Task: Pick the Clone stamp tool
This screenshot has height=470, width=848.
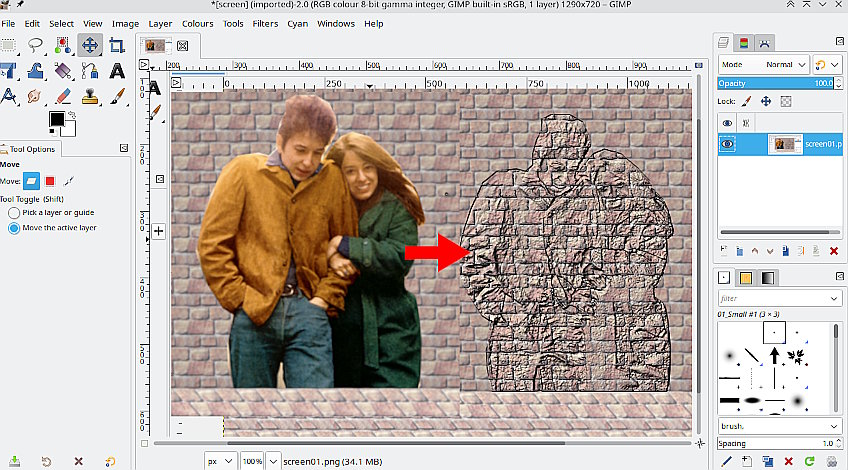Action: pyautogui.click(x=90, y=97)
